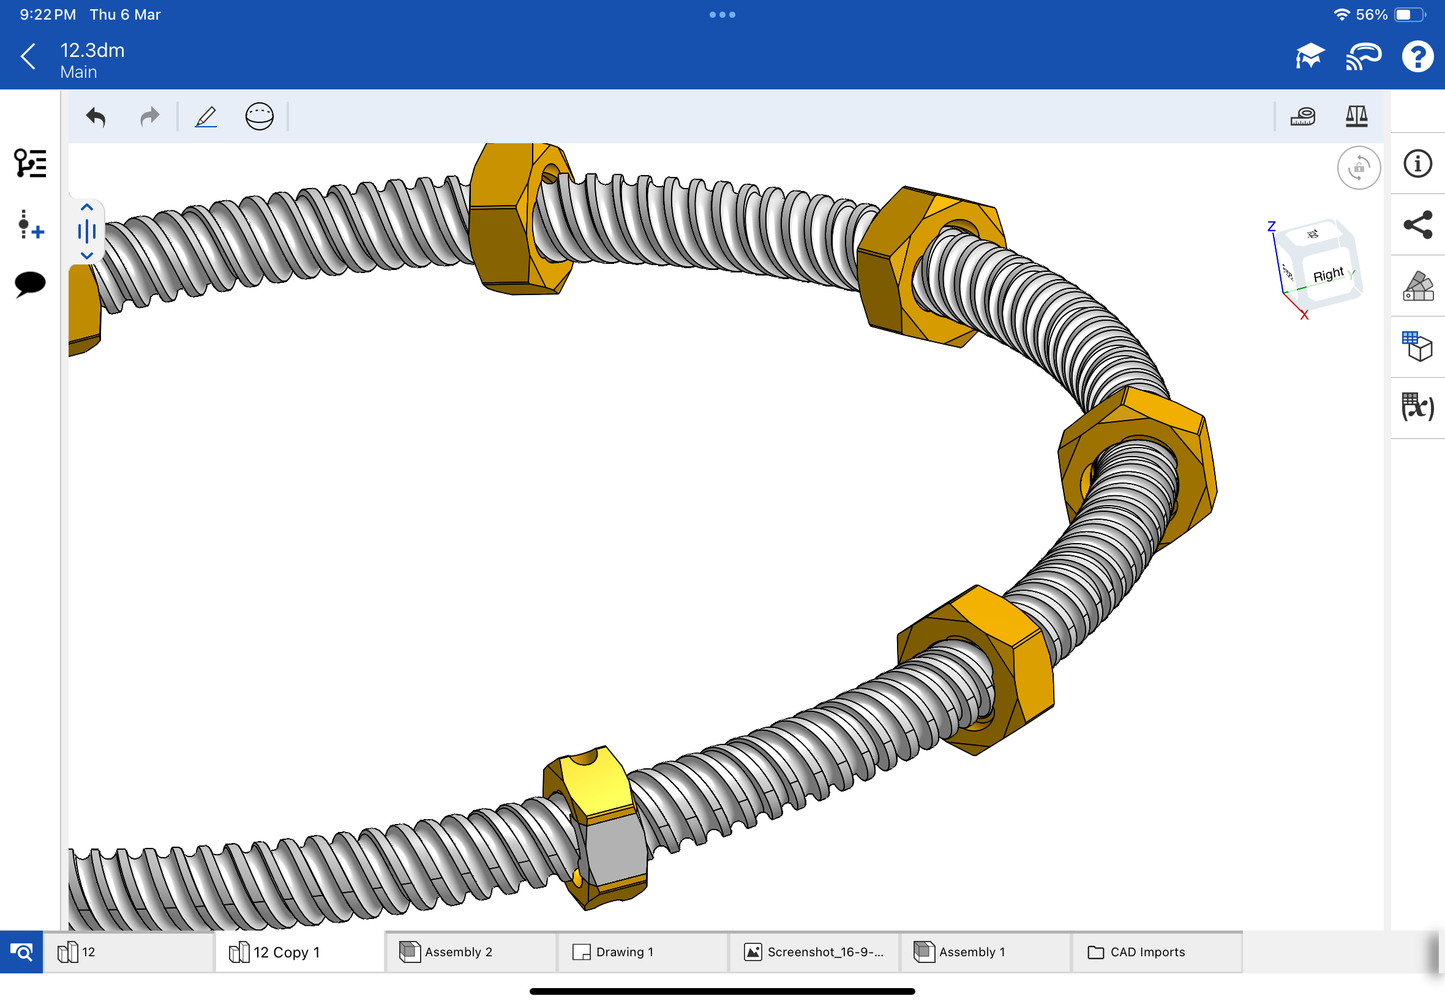The height and width of the screenshot is (1004, 1445).
Task: Click the down chevron on panel handle
Action: (x=87, y=256)
